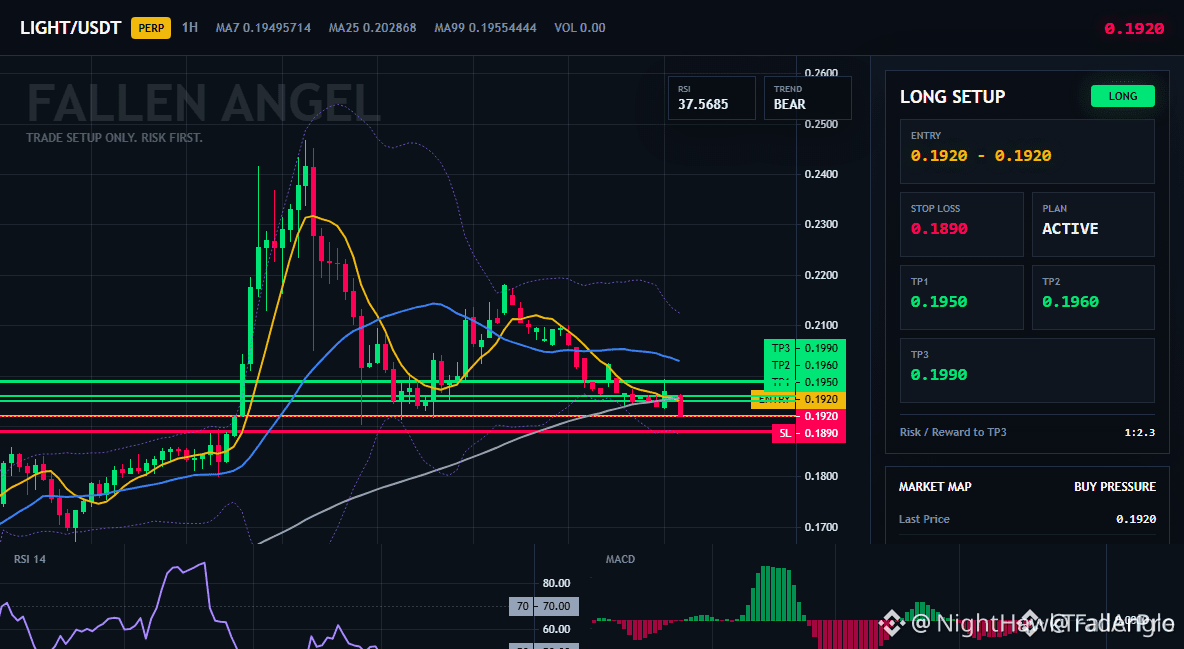Click the TP1 0.1950 card
Viewport: 1184px width, 649px height.
click(961, 297)
